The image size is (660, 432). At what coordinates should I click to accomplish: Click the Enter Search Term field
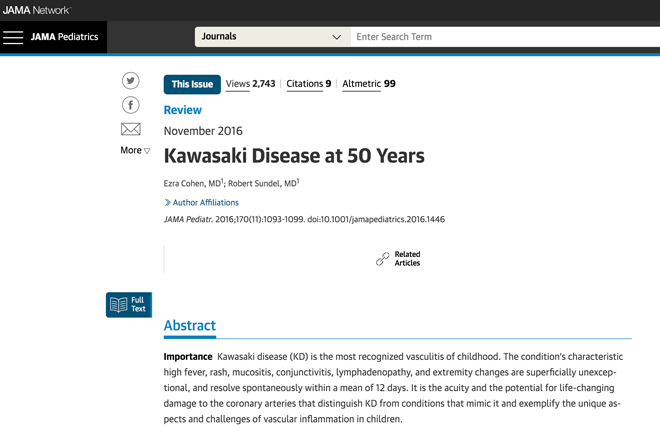505,37
